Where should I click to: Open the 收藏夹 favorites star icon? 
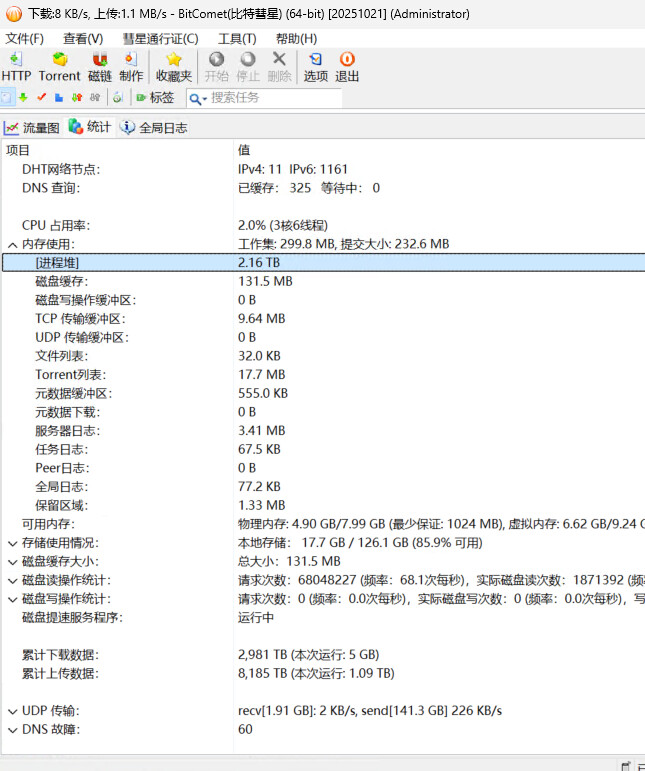pyautogui.click(x=173, y=67)
